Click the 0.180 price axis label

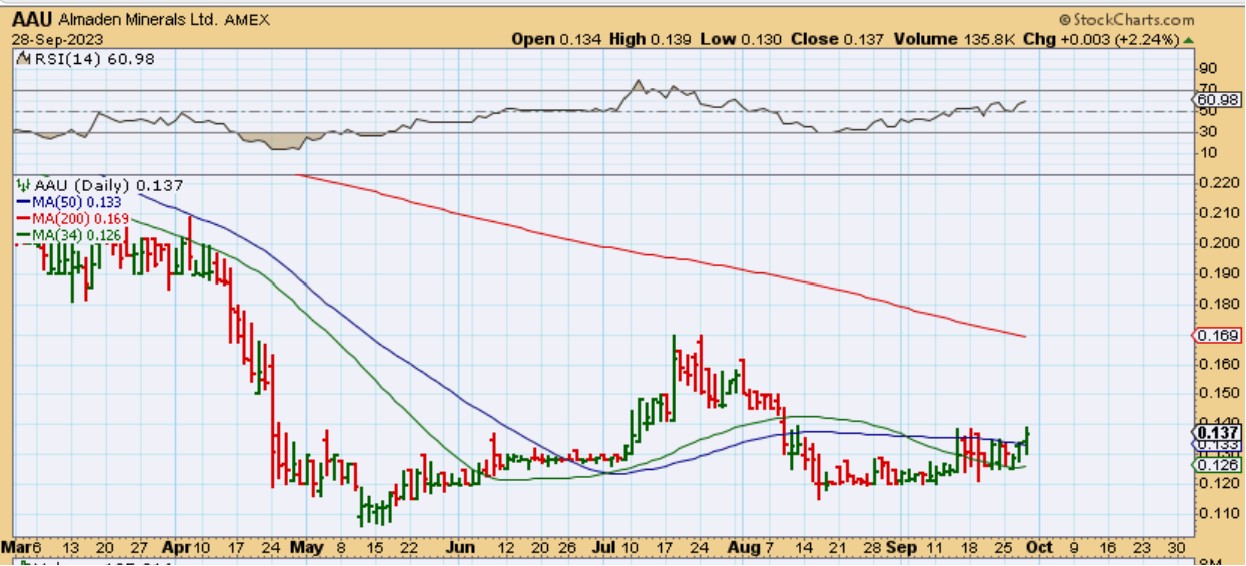1217,303
